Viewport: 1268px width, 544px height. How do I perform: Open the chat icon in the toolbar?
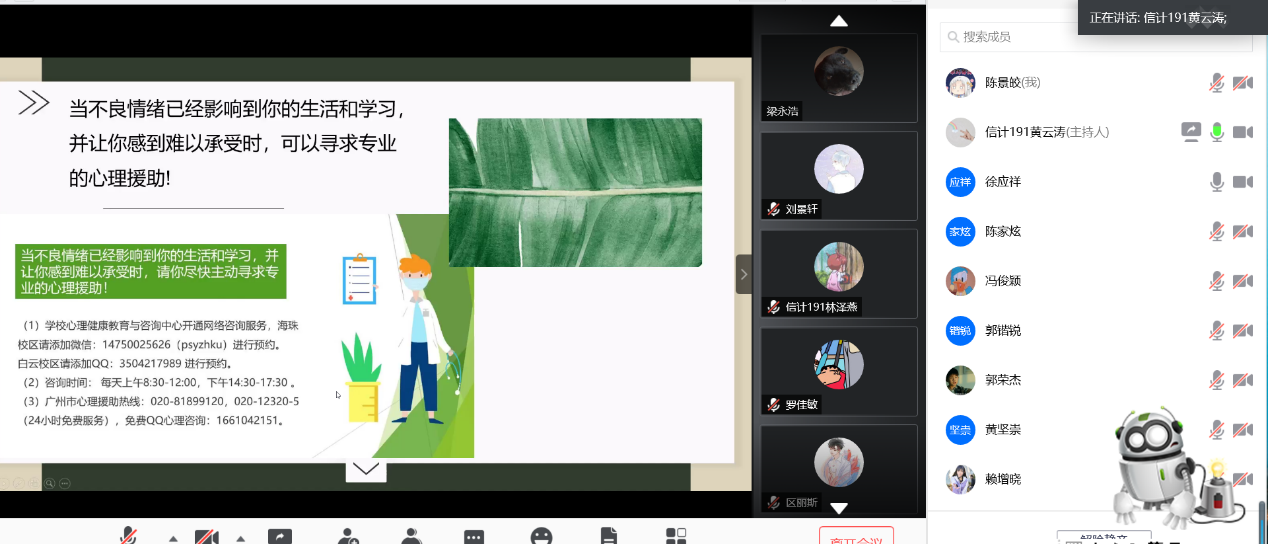tap(474, 537)
